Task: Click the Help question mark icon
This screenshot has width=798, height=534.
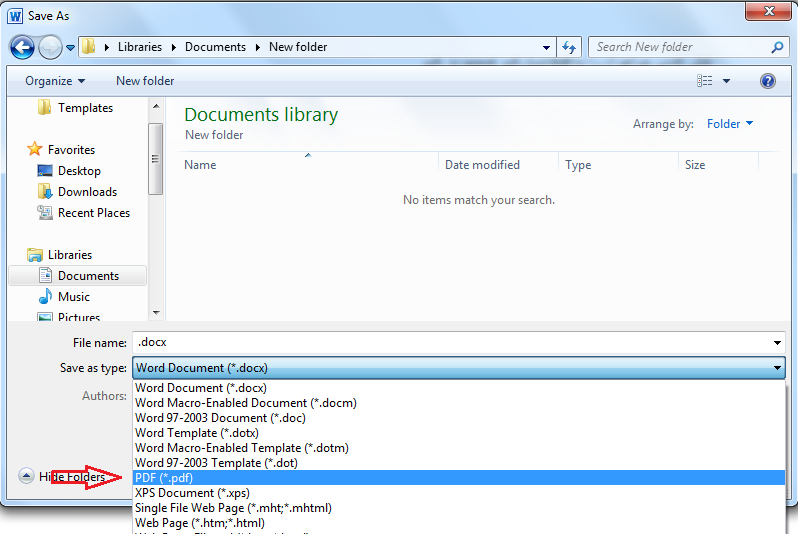Action: click(x=768, y=81)
